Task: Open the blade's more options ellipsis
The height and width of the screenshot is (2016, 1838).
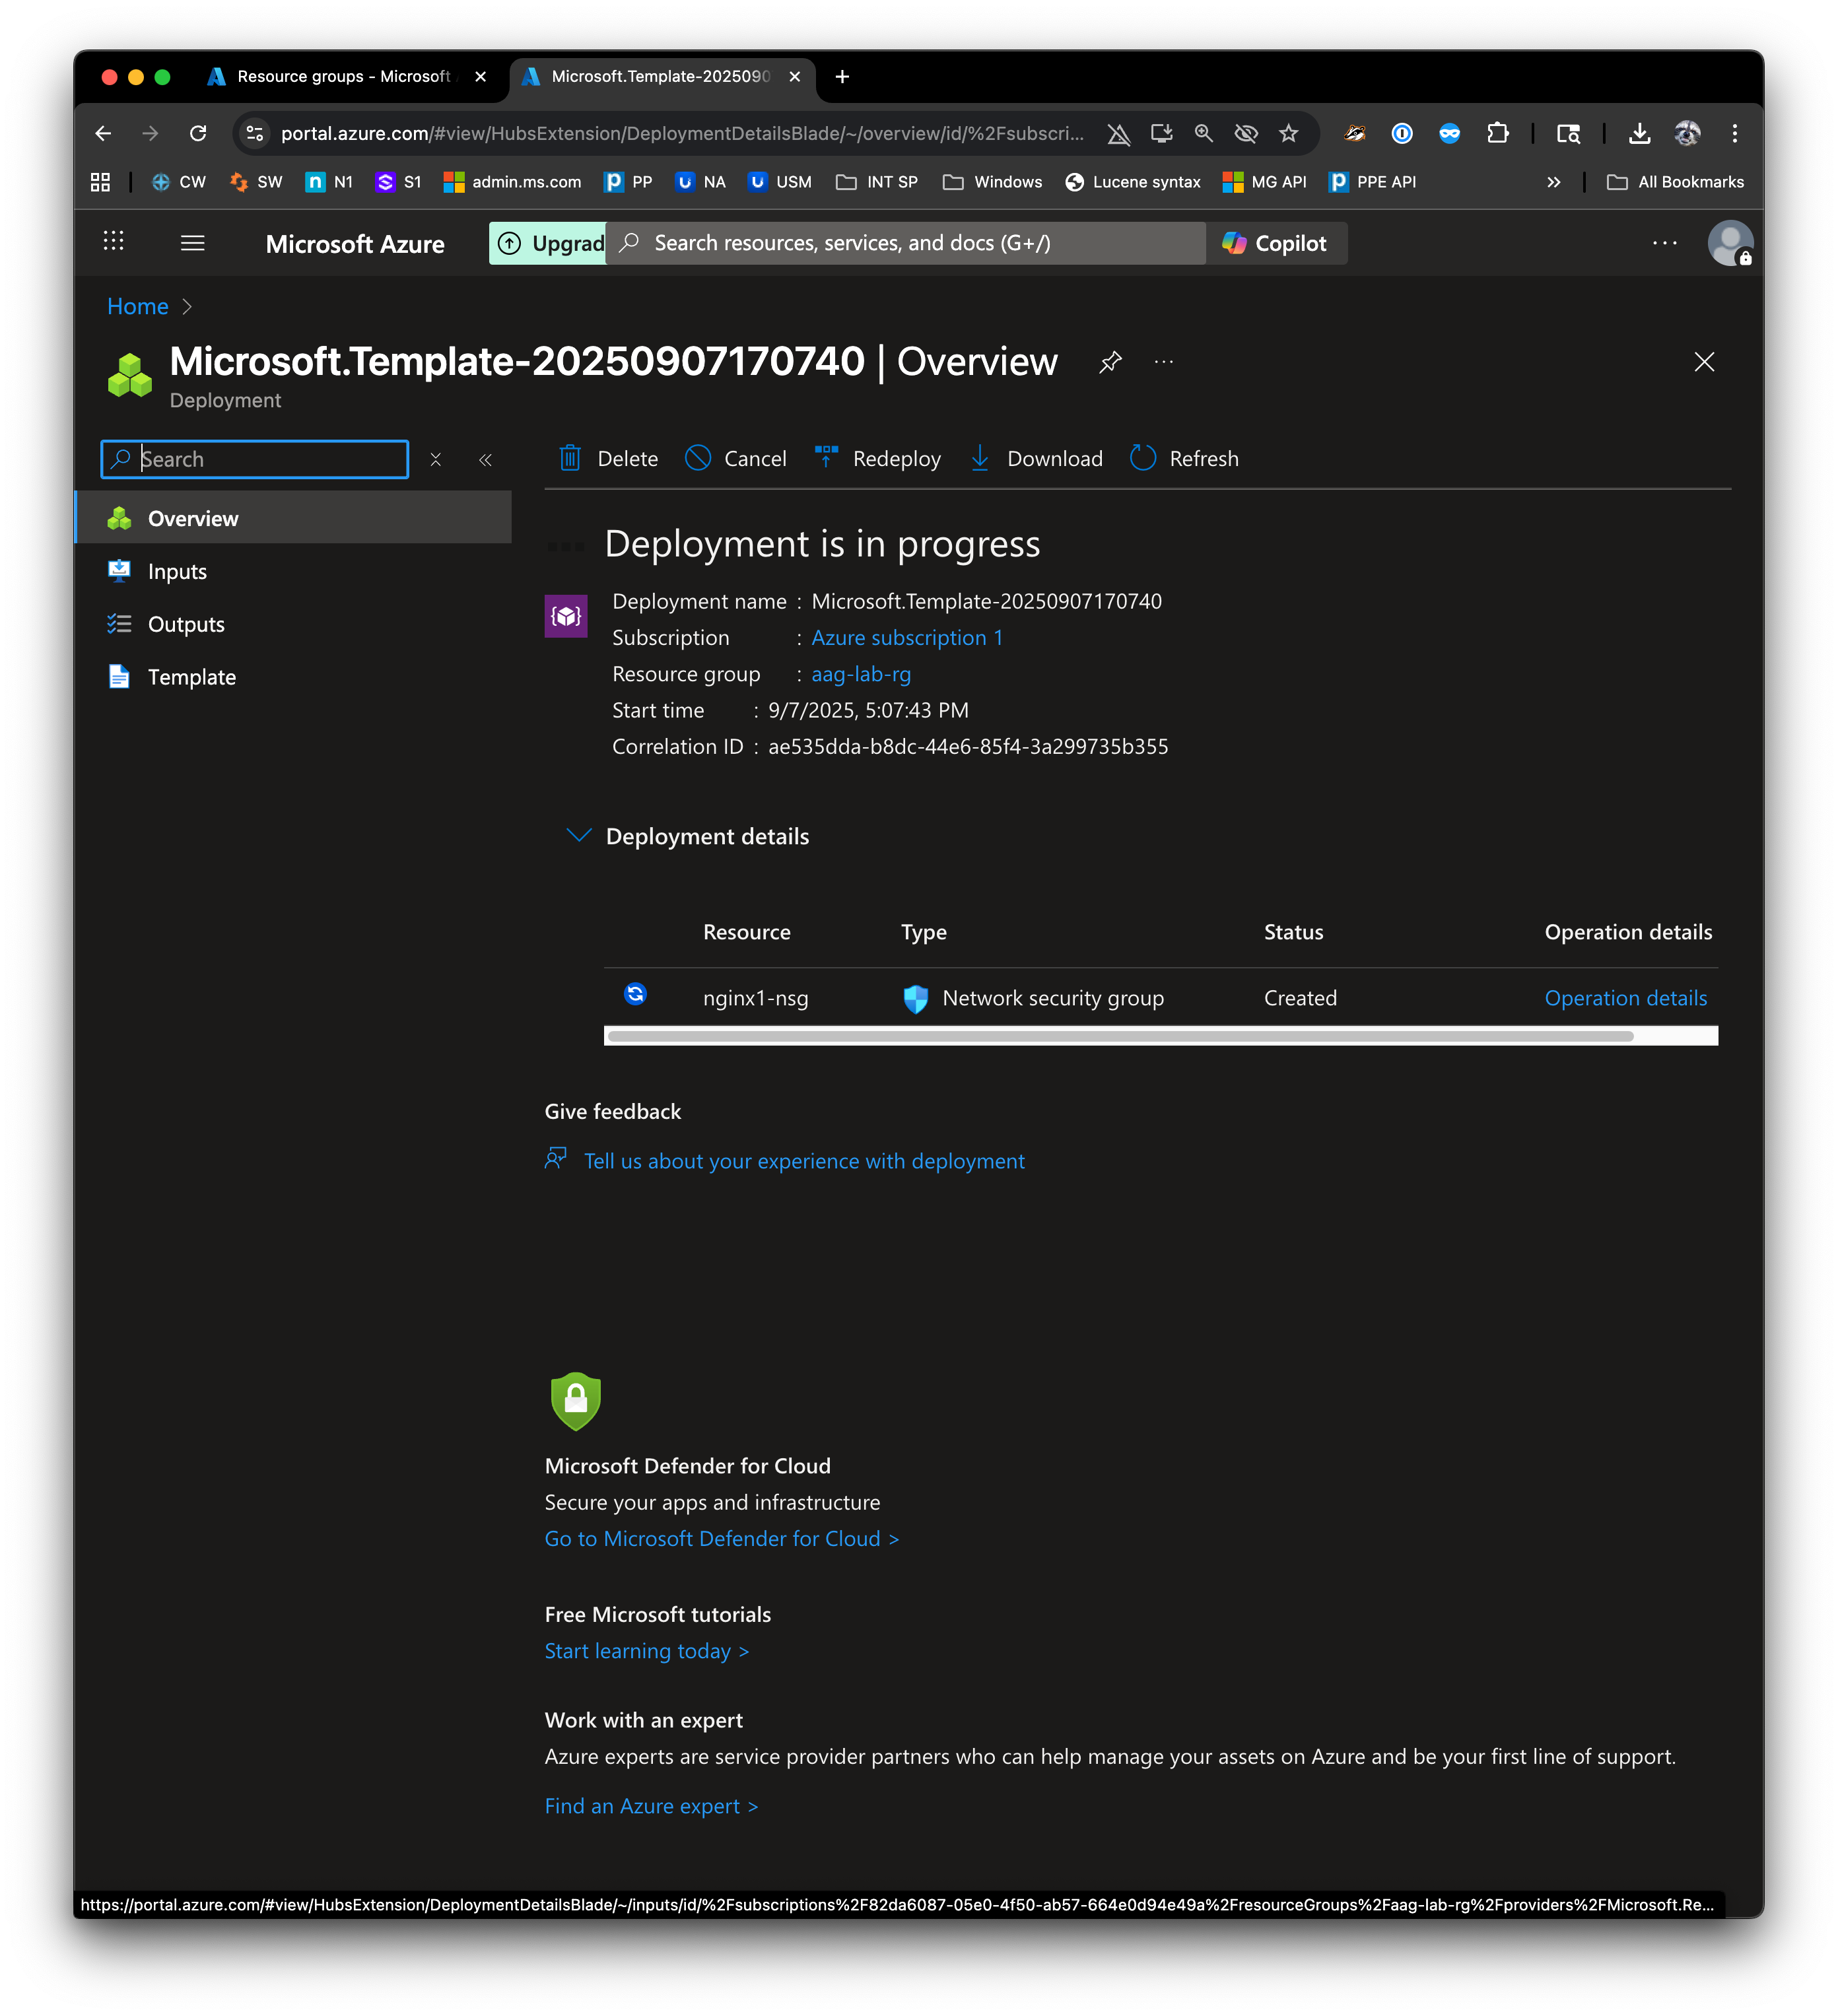Action: pyautogui.click(x=1164, y=362)
